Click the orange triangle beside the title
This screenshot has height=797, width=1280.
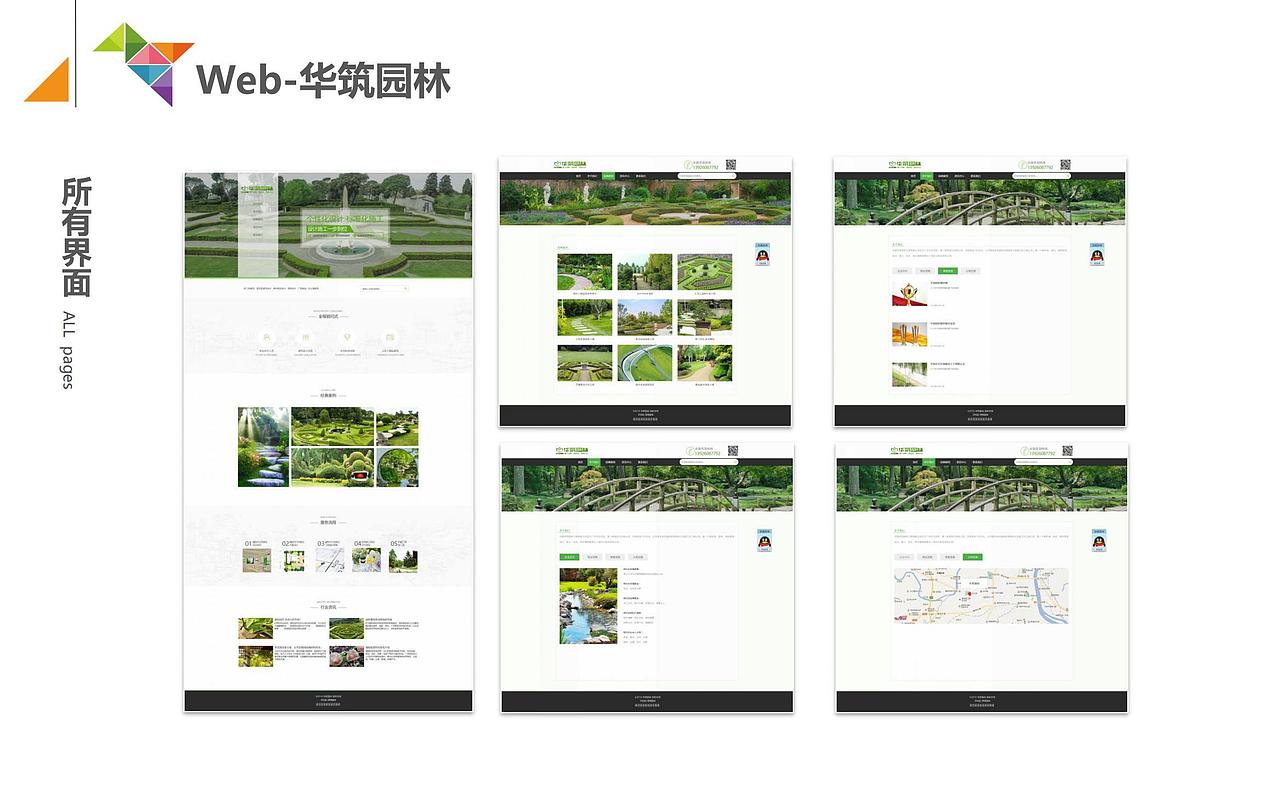click(47, 80)
